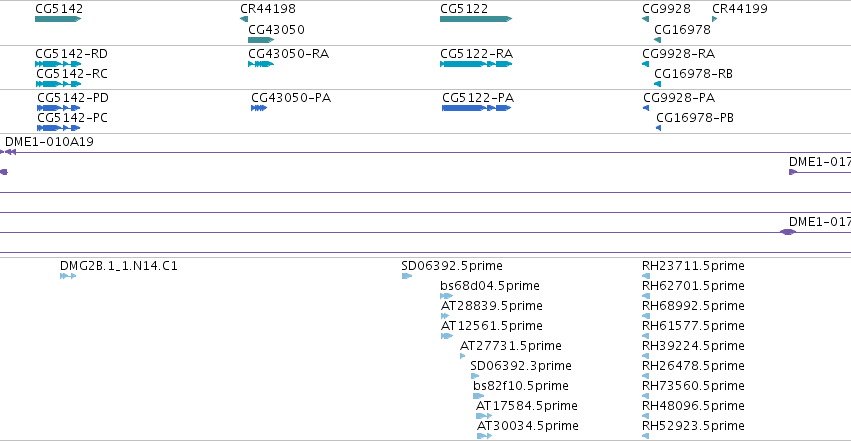Screen dimensions: 851x441
Task: Open the CR44199 gene label
Action: click(740, 9)
